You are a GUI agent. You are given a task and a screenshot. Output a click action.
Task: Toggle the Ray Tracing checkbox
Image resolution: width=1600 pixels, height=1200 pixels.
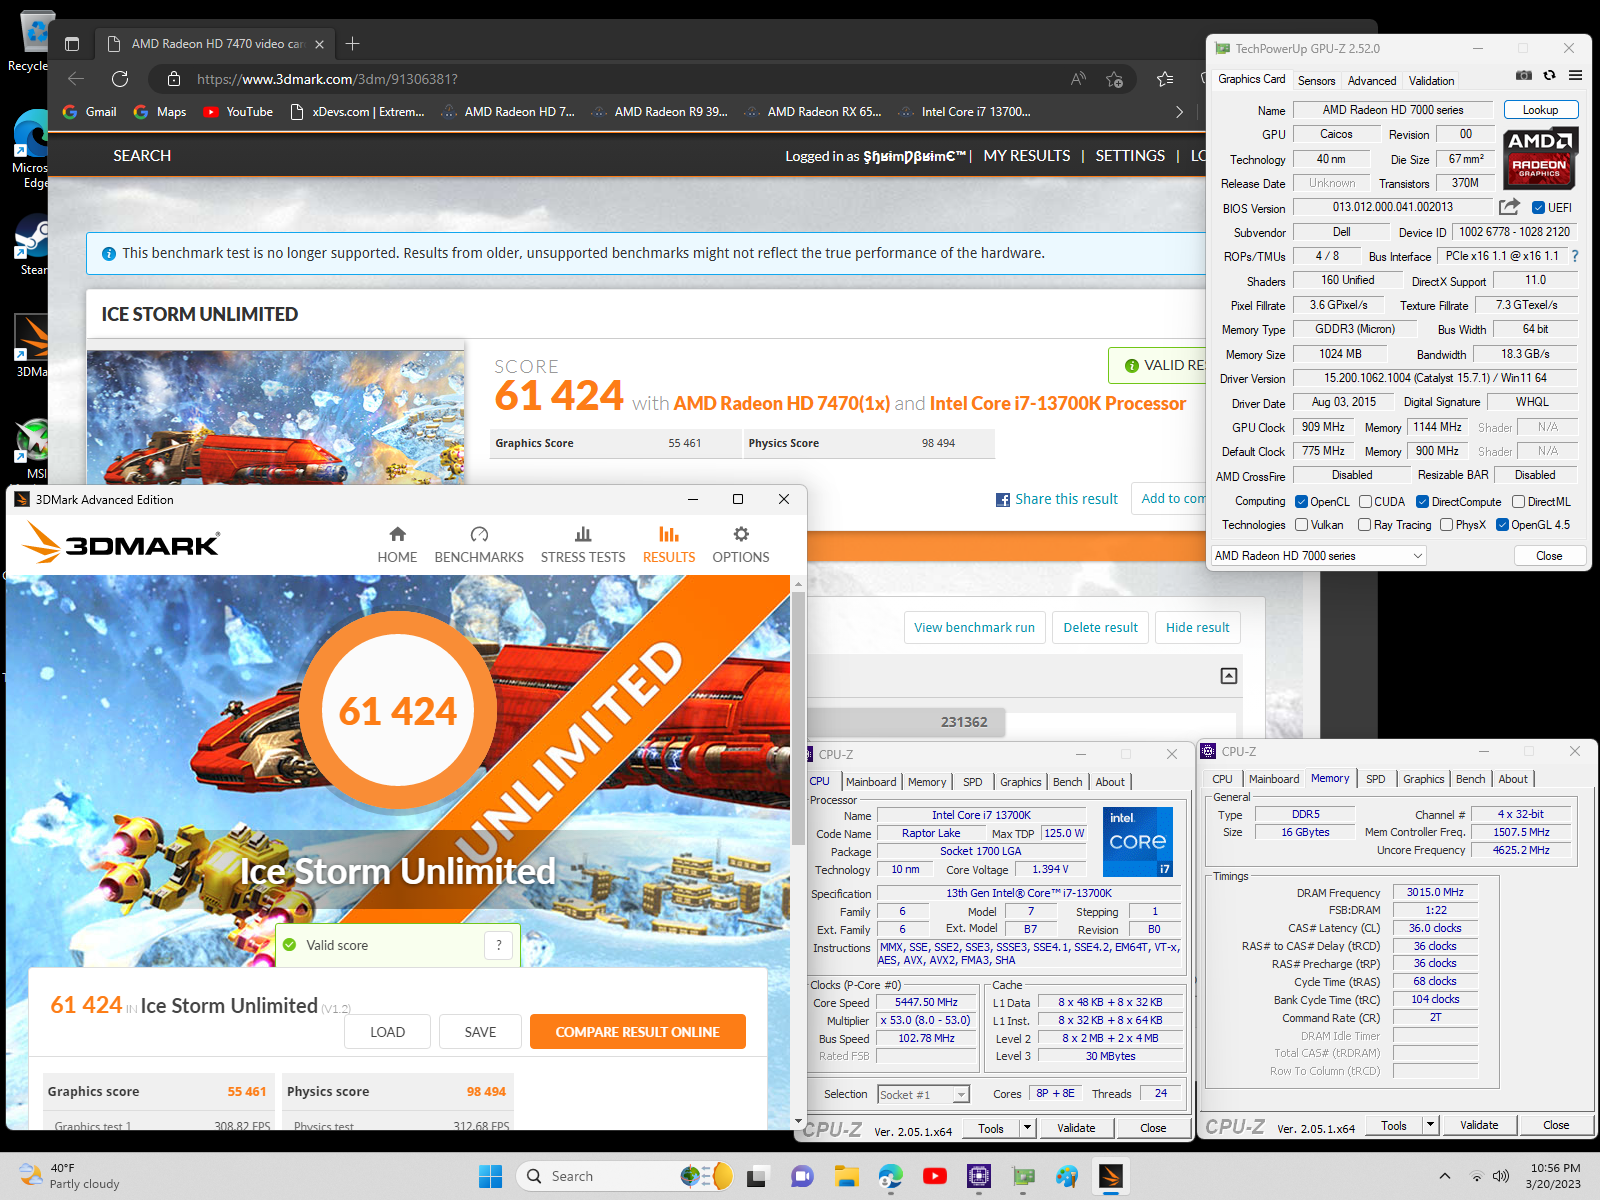tap(1364, 525)
